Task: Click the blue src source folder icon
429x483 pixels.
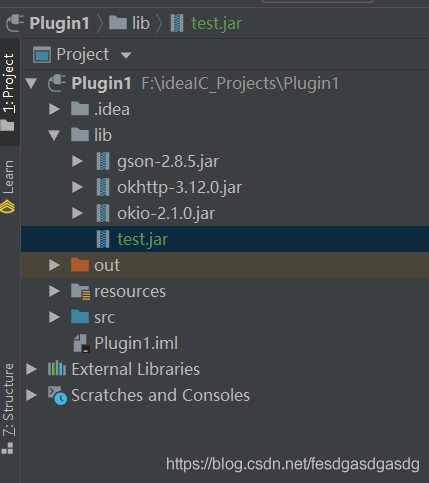Action: point(80,317)
